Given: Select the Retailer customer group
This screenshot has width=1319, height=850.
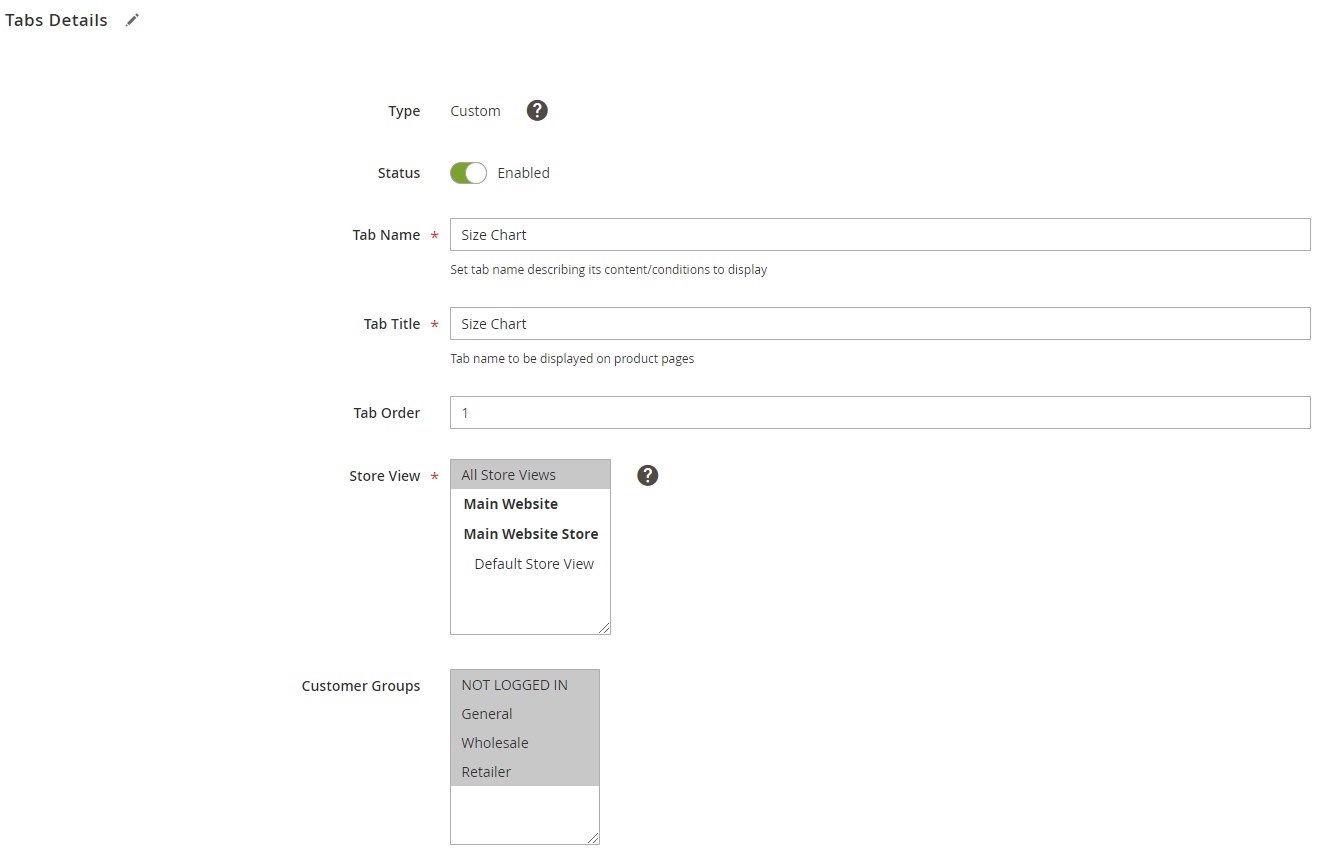Looking at the screenshot, I should (525, 772).
